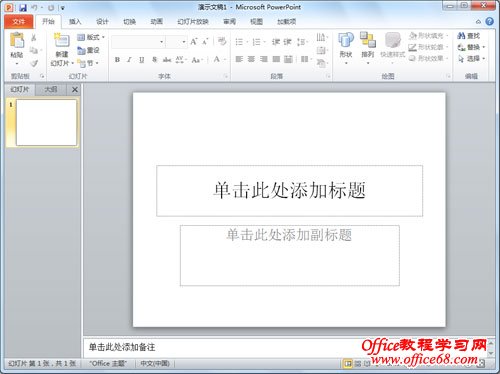Open Shape Effects (形状效果) dropdown
Screen dimensions: 500x374
click(428, 59)
